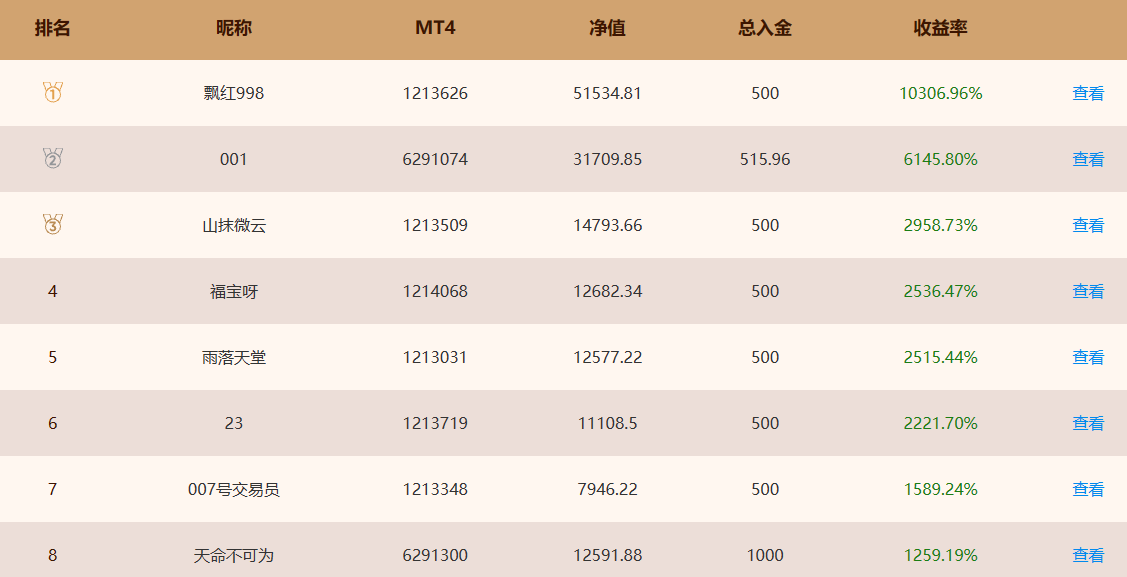Click the 10306.96% return value
This screenshot has width=1127, height=577.
click(940, 93)
